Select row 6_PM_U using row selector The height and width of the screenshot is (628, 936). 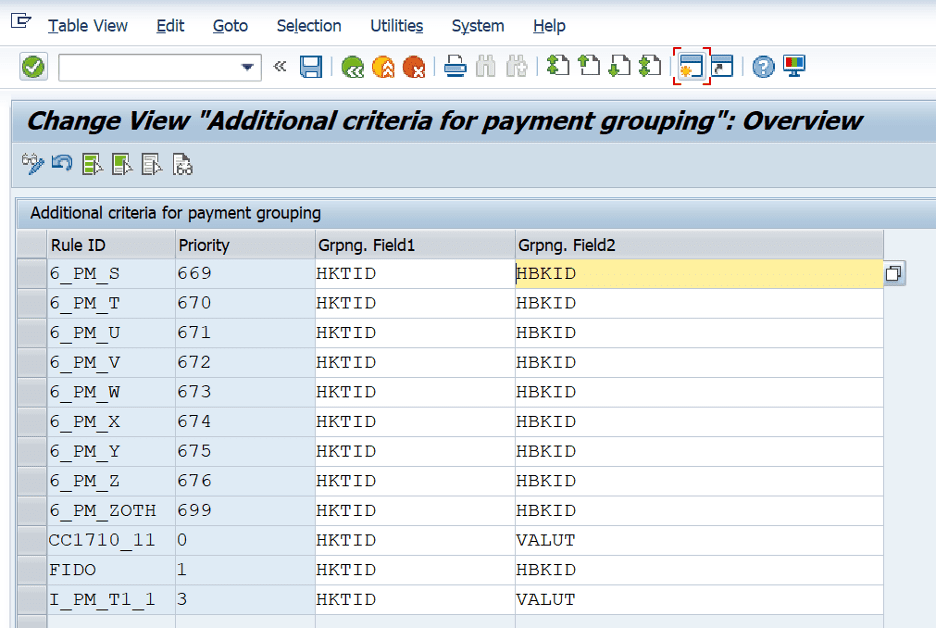32,333
